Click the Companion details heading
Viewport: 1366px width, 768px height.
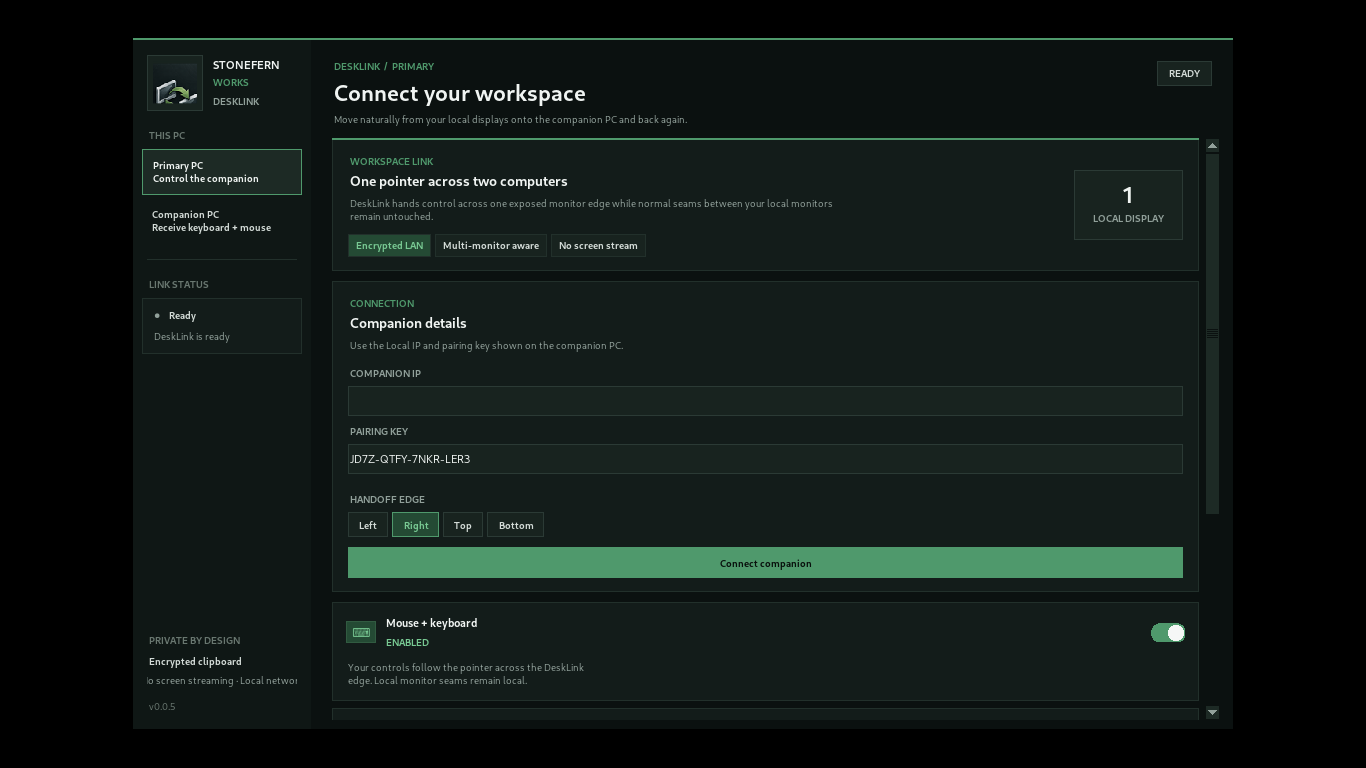(408, 324)
